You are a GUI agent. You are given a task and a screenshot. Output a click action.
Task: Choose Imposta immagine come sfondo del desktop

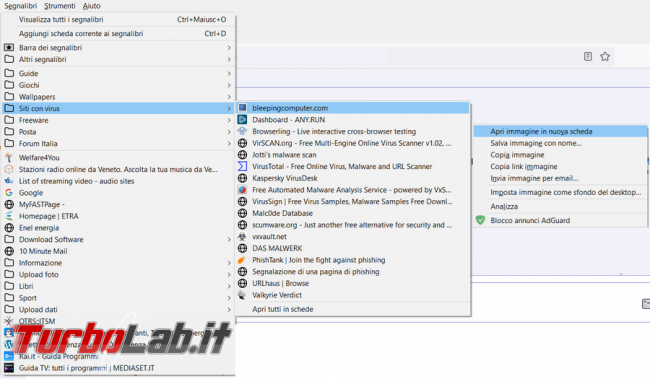[x=560, y=192]
